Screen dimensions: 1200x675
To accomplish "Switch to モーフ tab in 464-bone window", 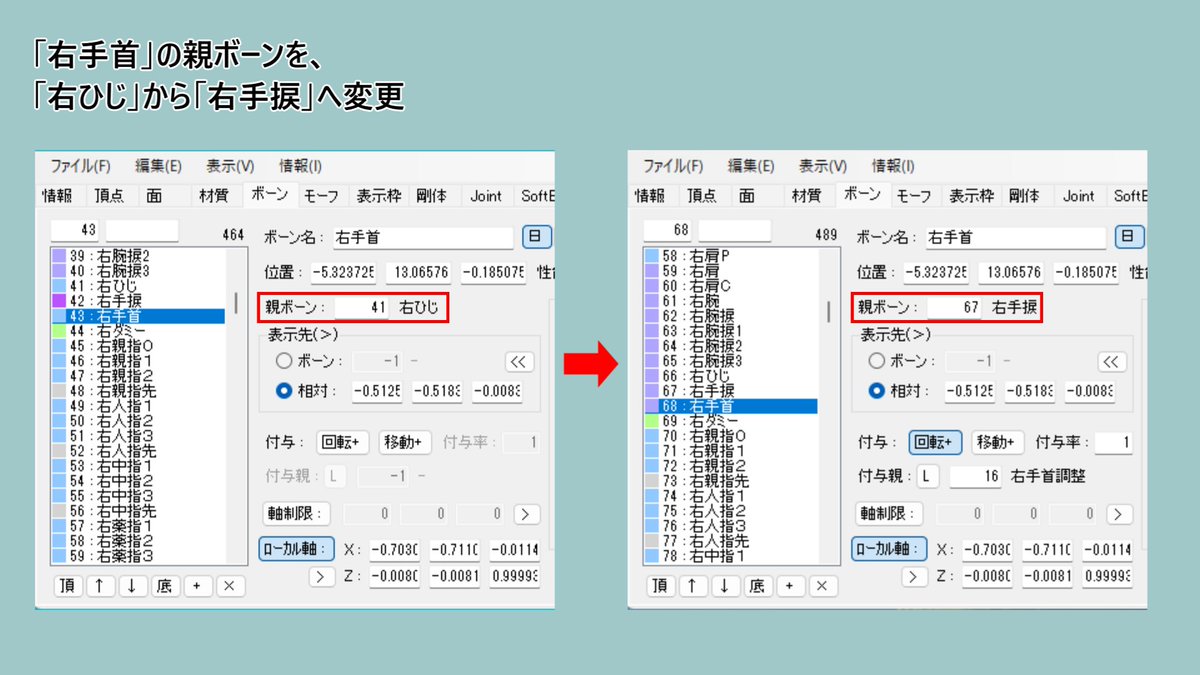I will click(321, 196).
